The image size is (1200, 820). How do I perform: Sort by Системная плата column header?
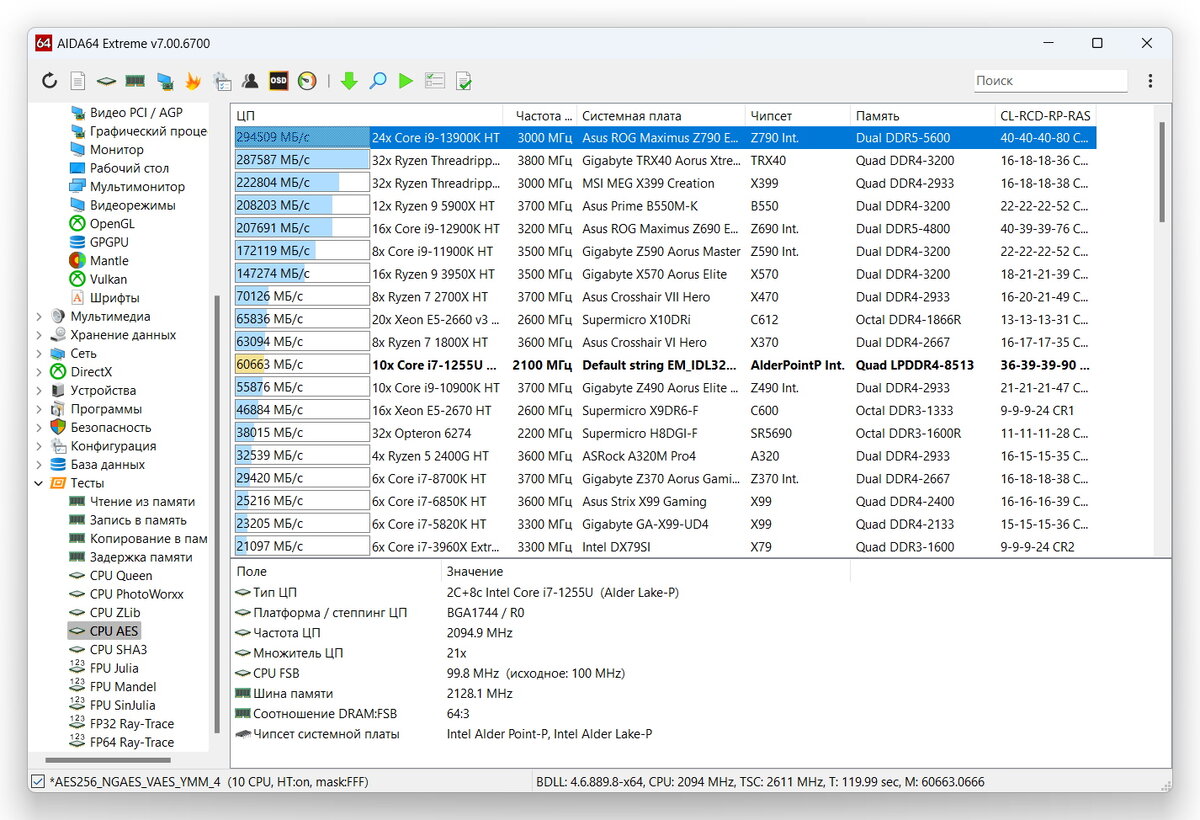[x=661, y=115]
